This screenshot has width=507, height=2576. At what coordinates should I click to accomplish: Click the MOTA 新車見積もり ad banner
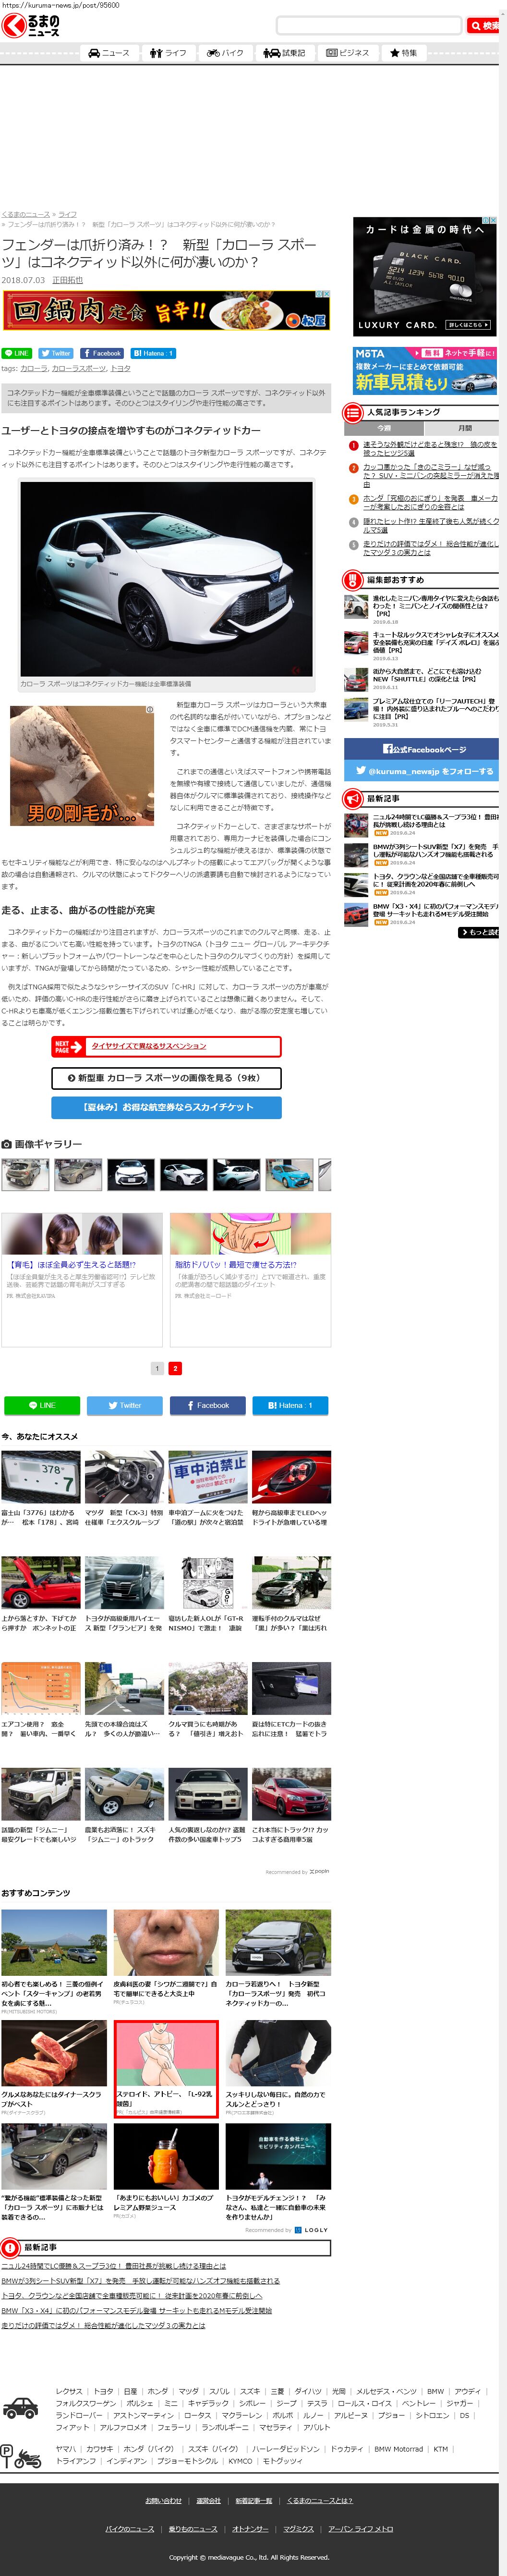pyautogui.click(x=425, y=370)
